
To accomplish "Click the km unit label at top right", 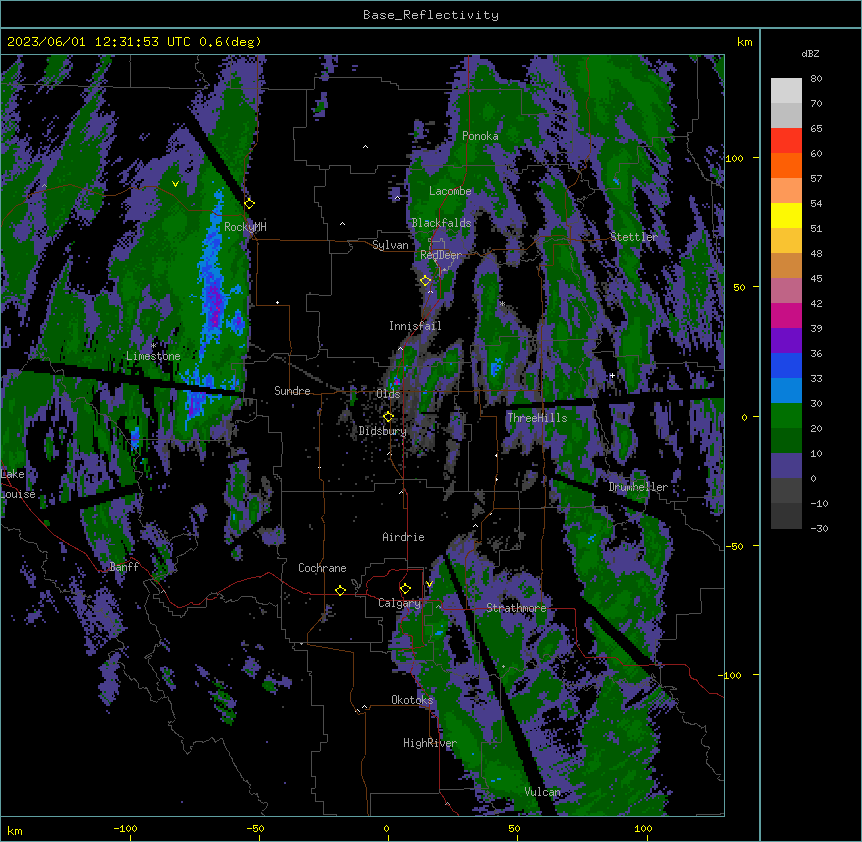I will (x=744, y=42).
